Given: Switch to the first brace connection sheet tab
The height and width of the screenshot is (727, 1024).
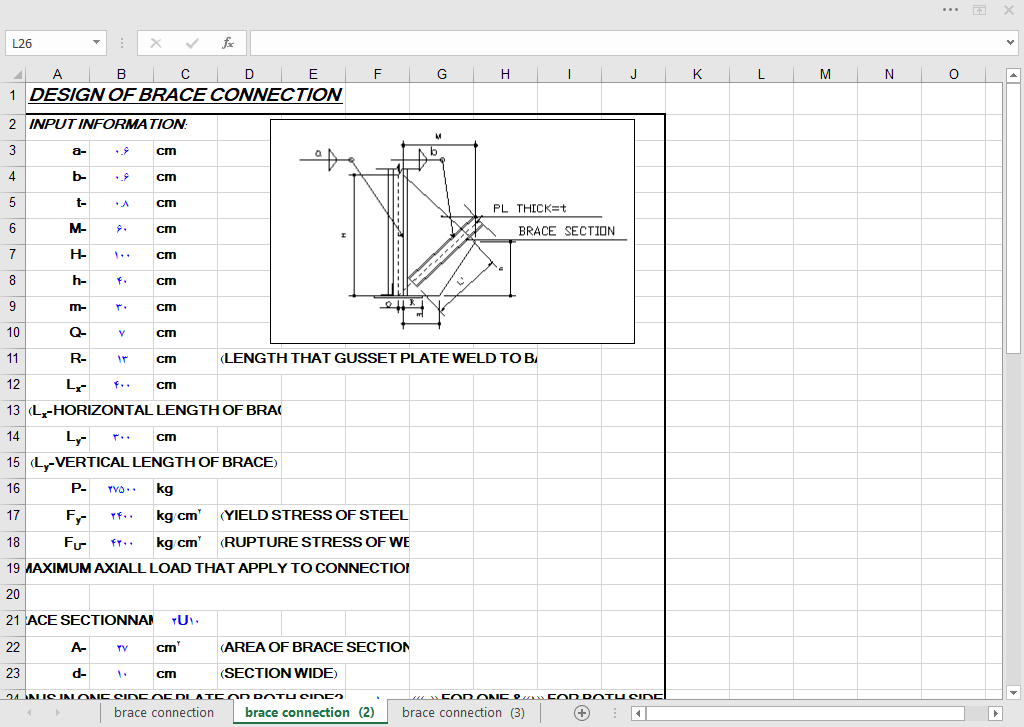Looking at the screenshot, I should pos(164,713).
